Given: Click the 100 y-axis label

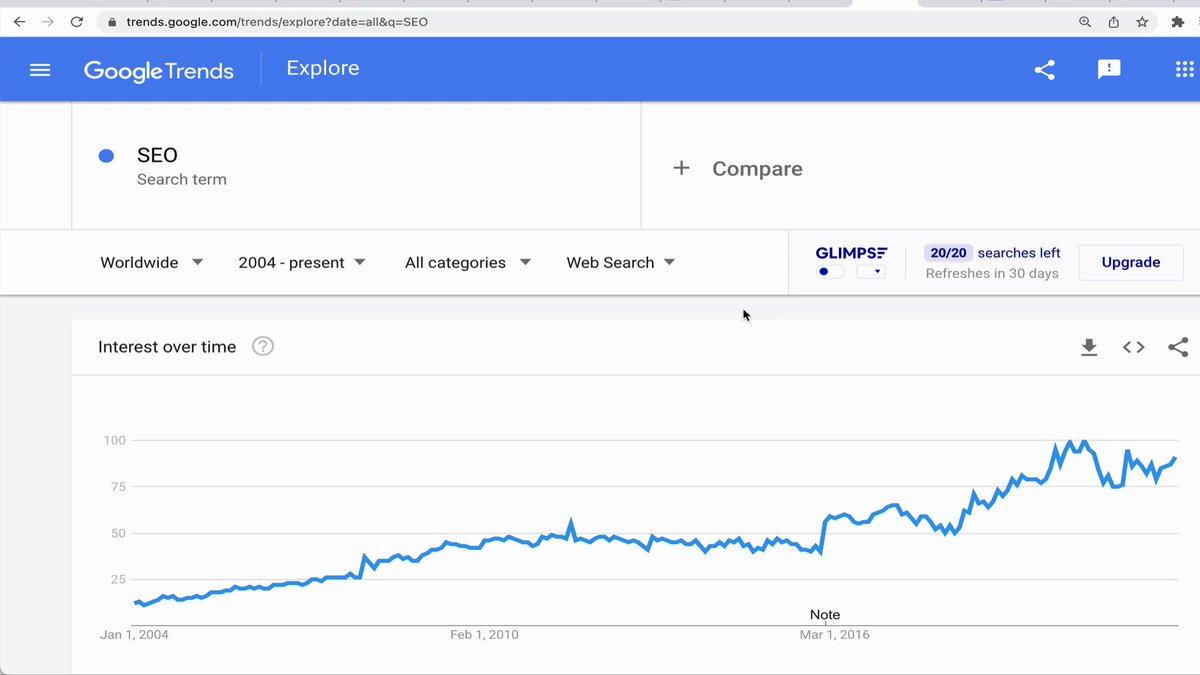Looking at the screenshot, I should pyautogui.click(x=114, y=440).
